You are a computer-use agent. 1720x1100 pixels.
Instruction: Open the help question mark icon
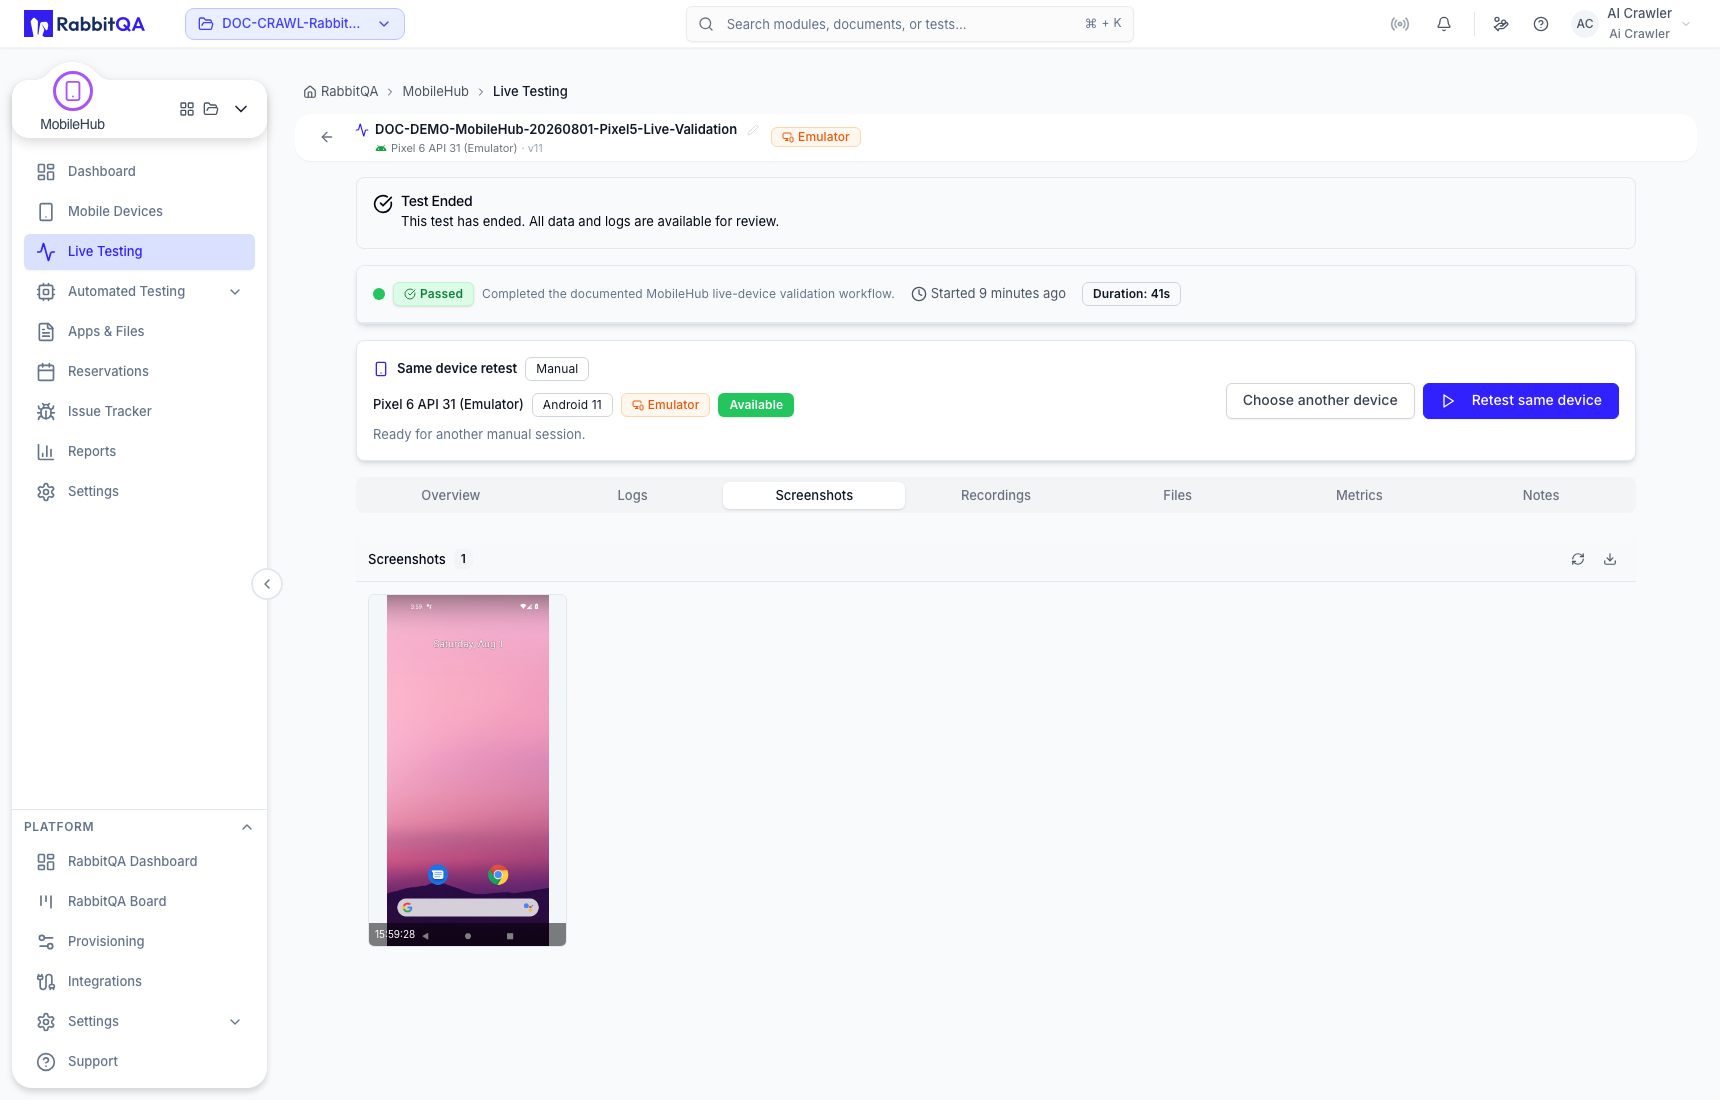1541,24
